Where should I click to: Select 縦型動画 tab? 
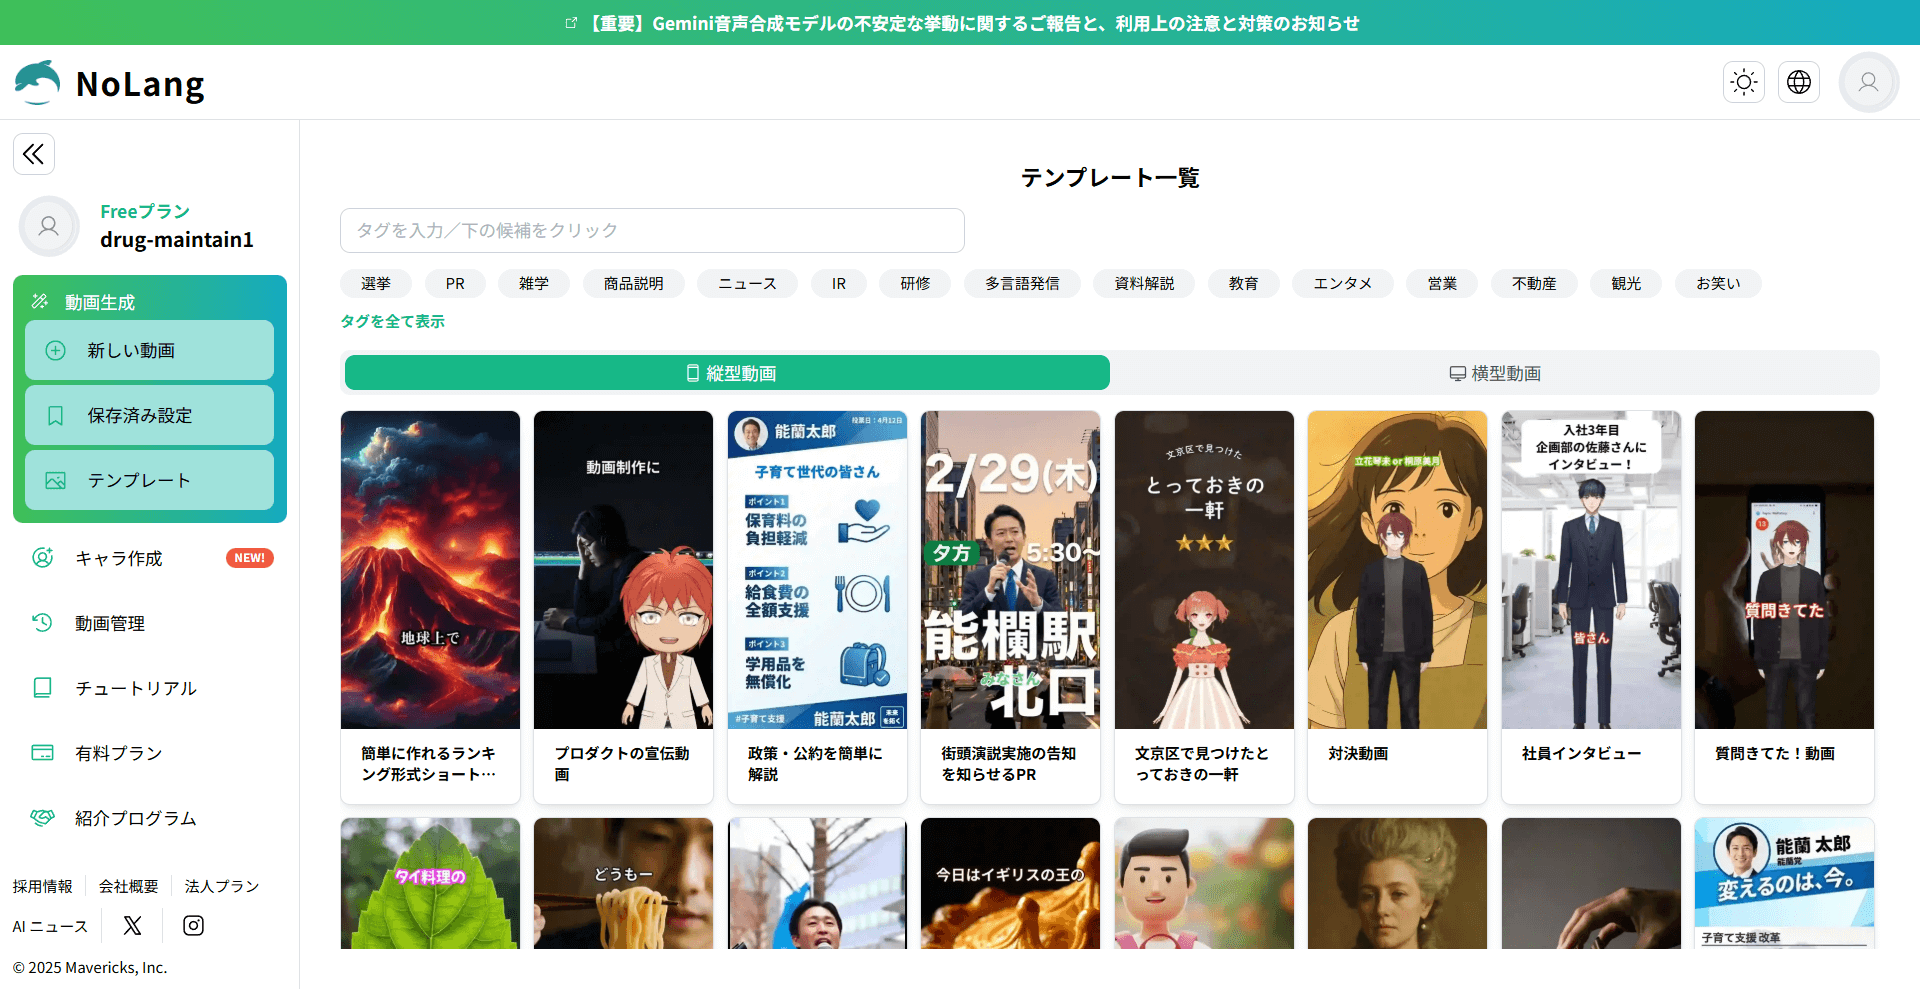(728, 373)
